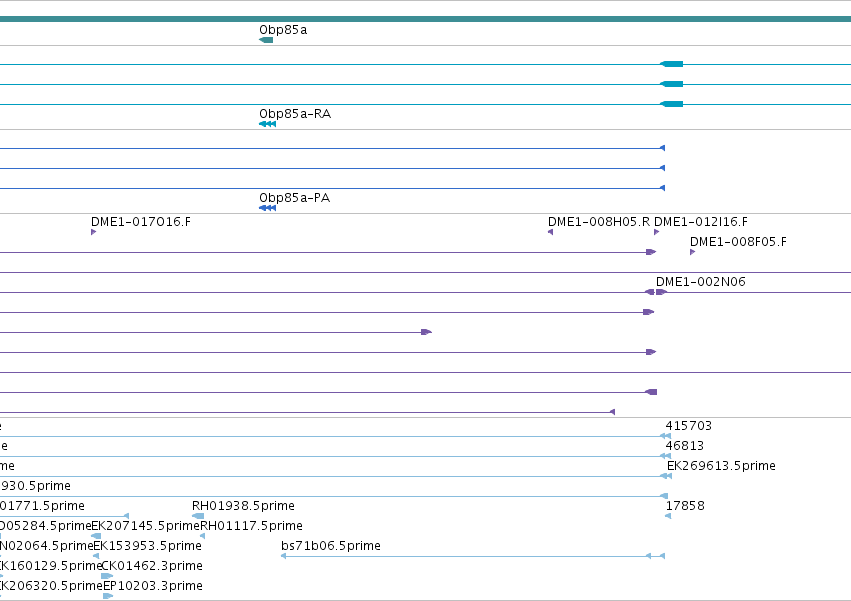
Task: Select the EP10203.3prime label
Action: click(x=153, y=586)
